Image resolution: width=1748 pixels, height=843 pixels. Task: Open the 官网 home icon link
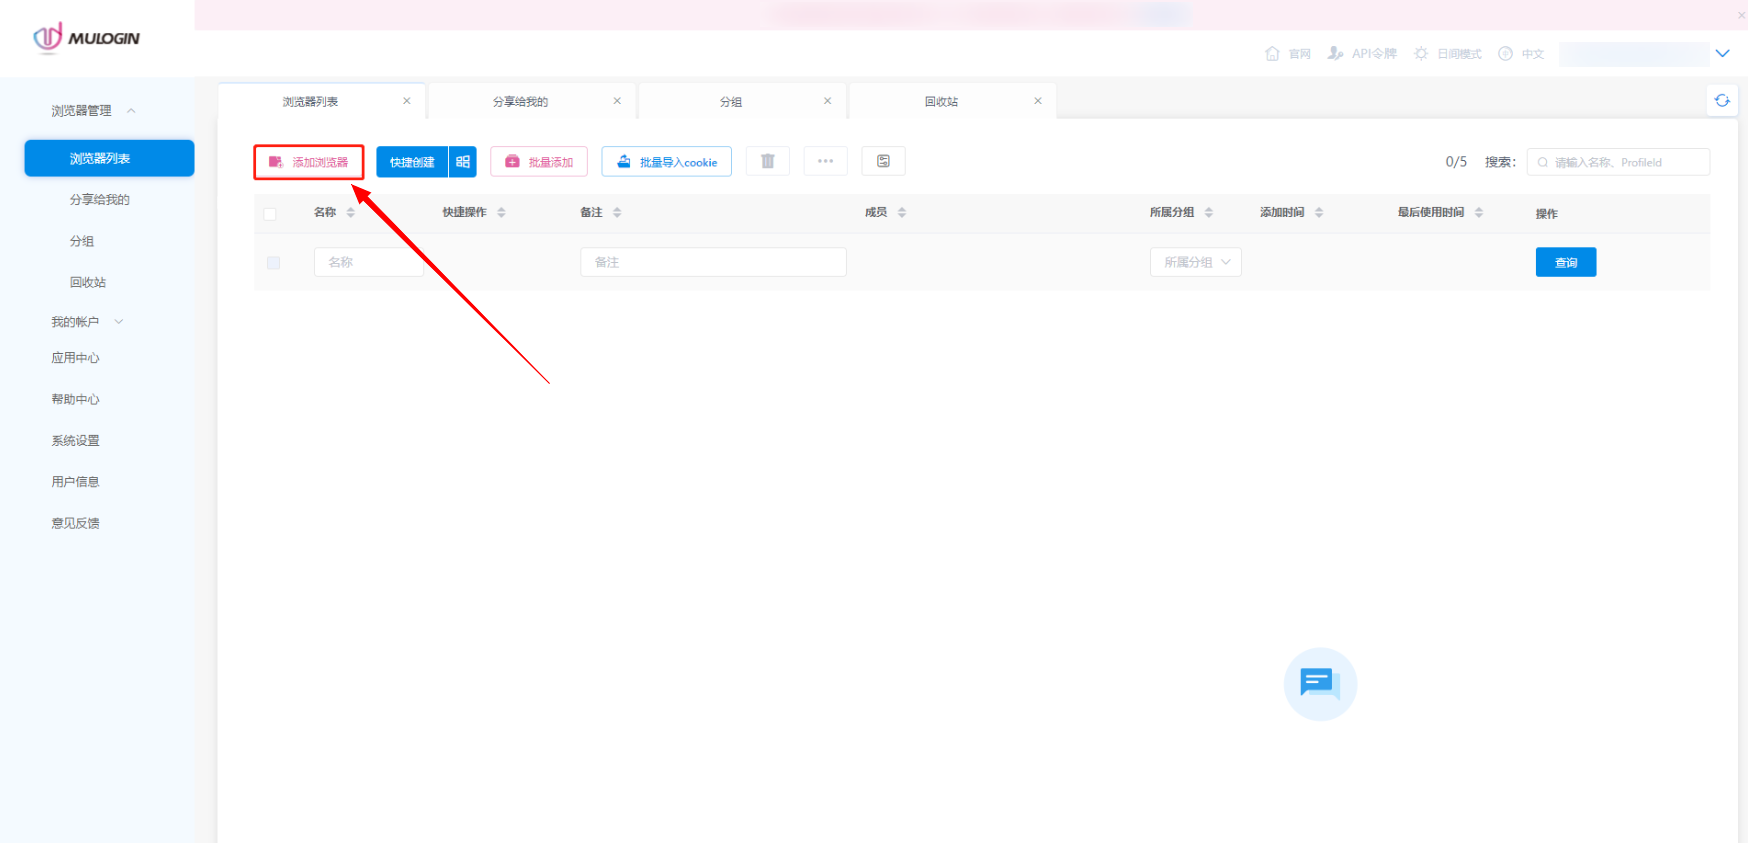(x=1288, y=54)
